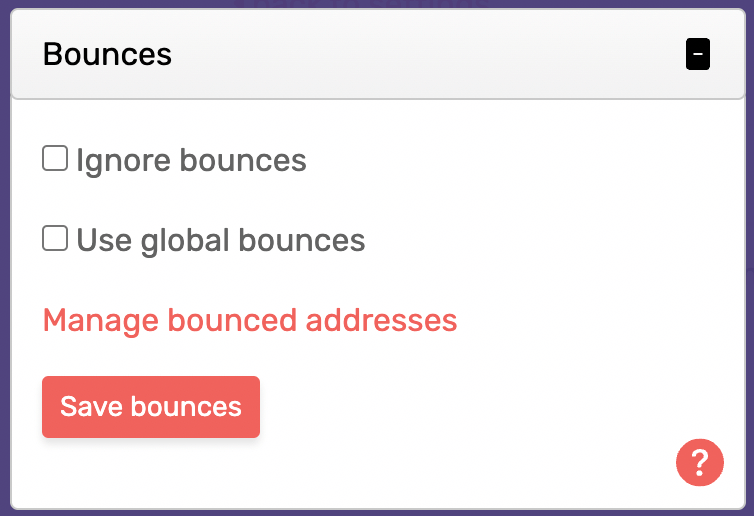
Task: Toggle the Bounces section header bar
Action: (377, 54)
